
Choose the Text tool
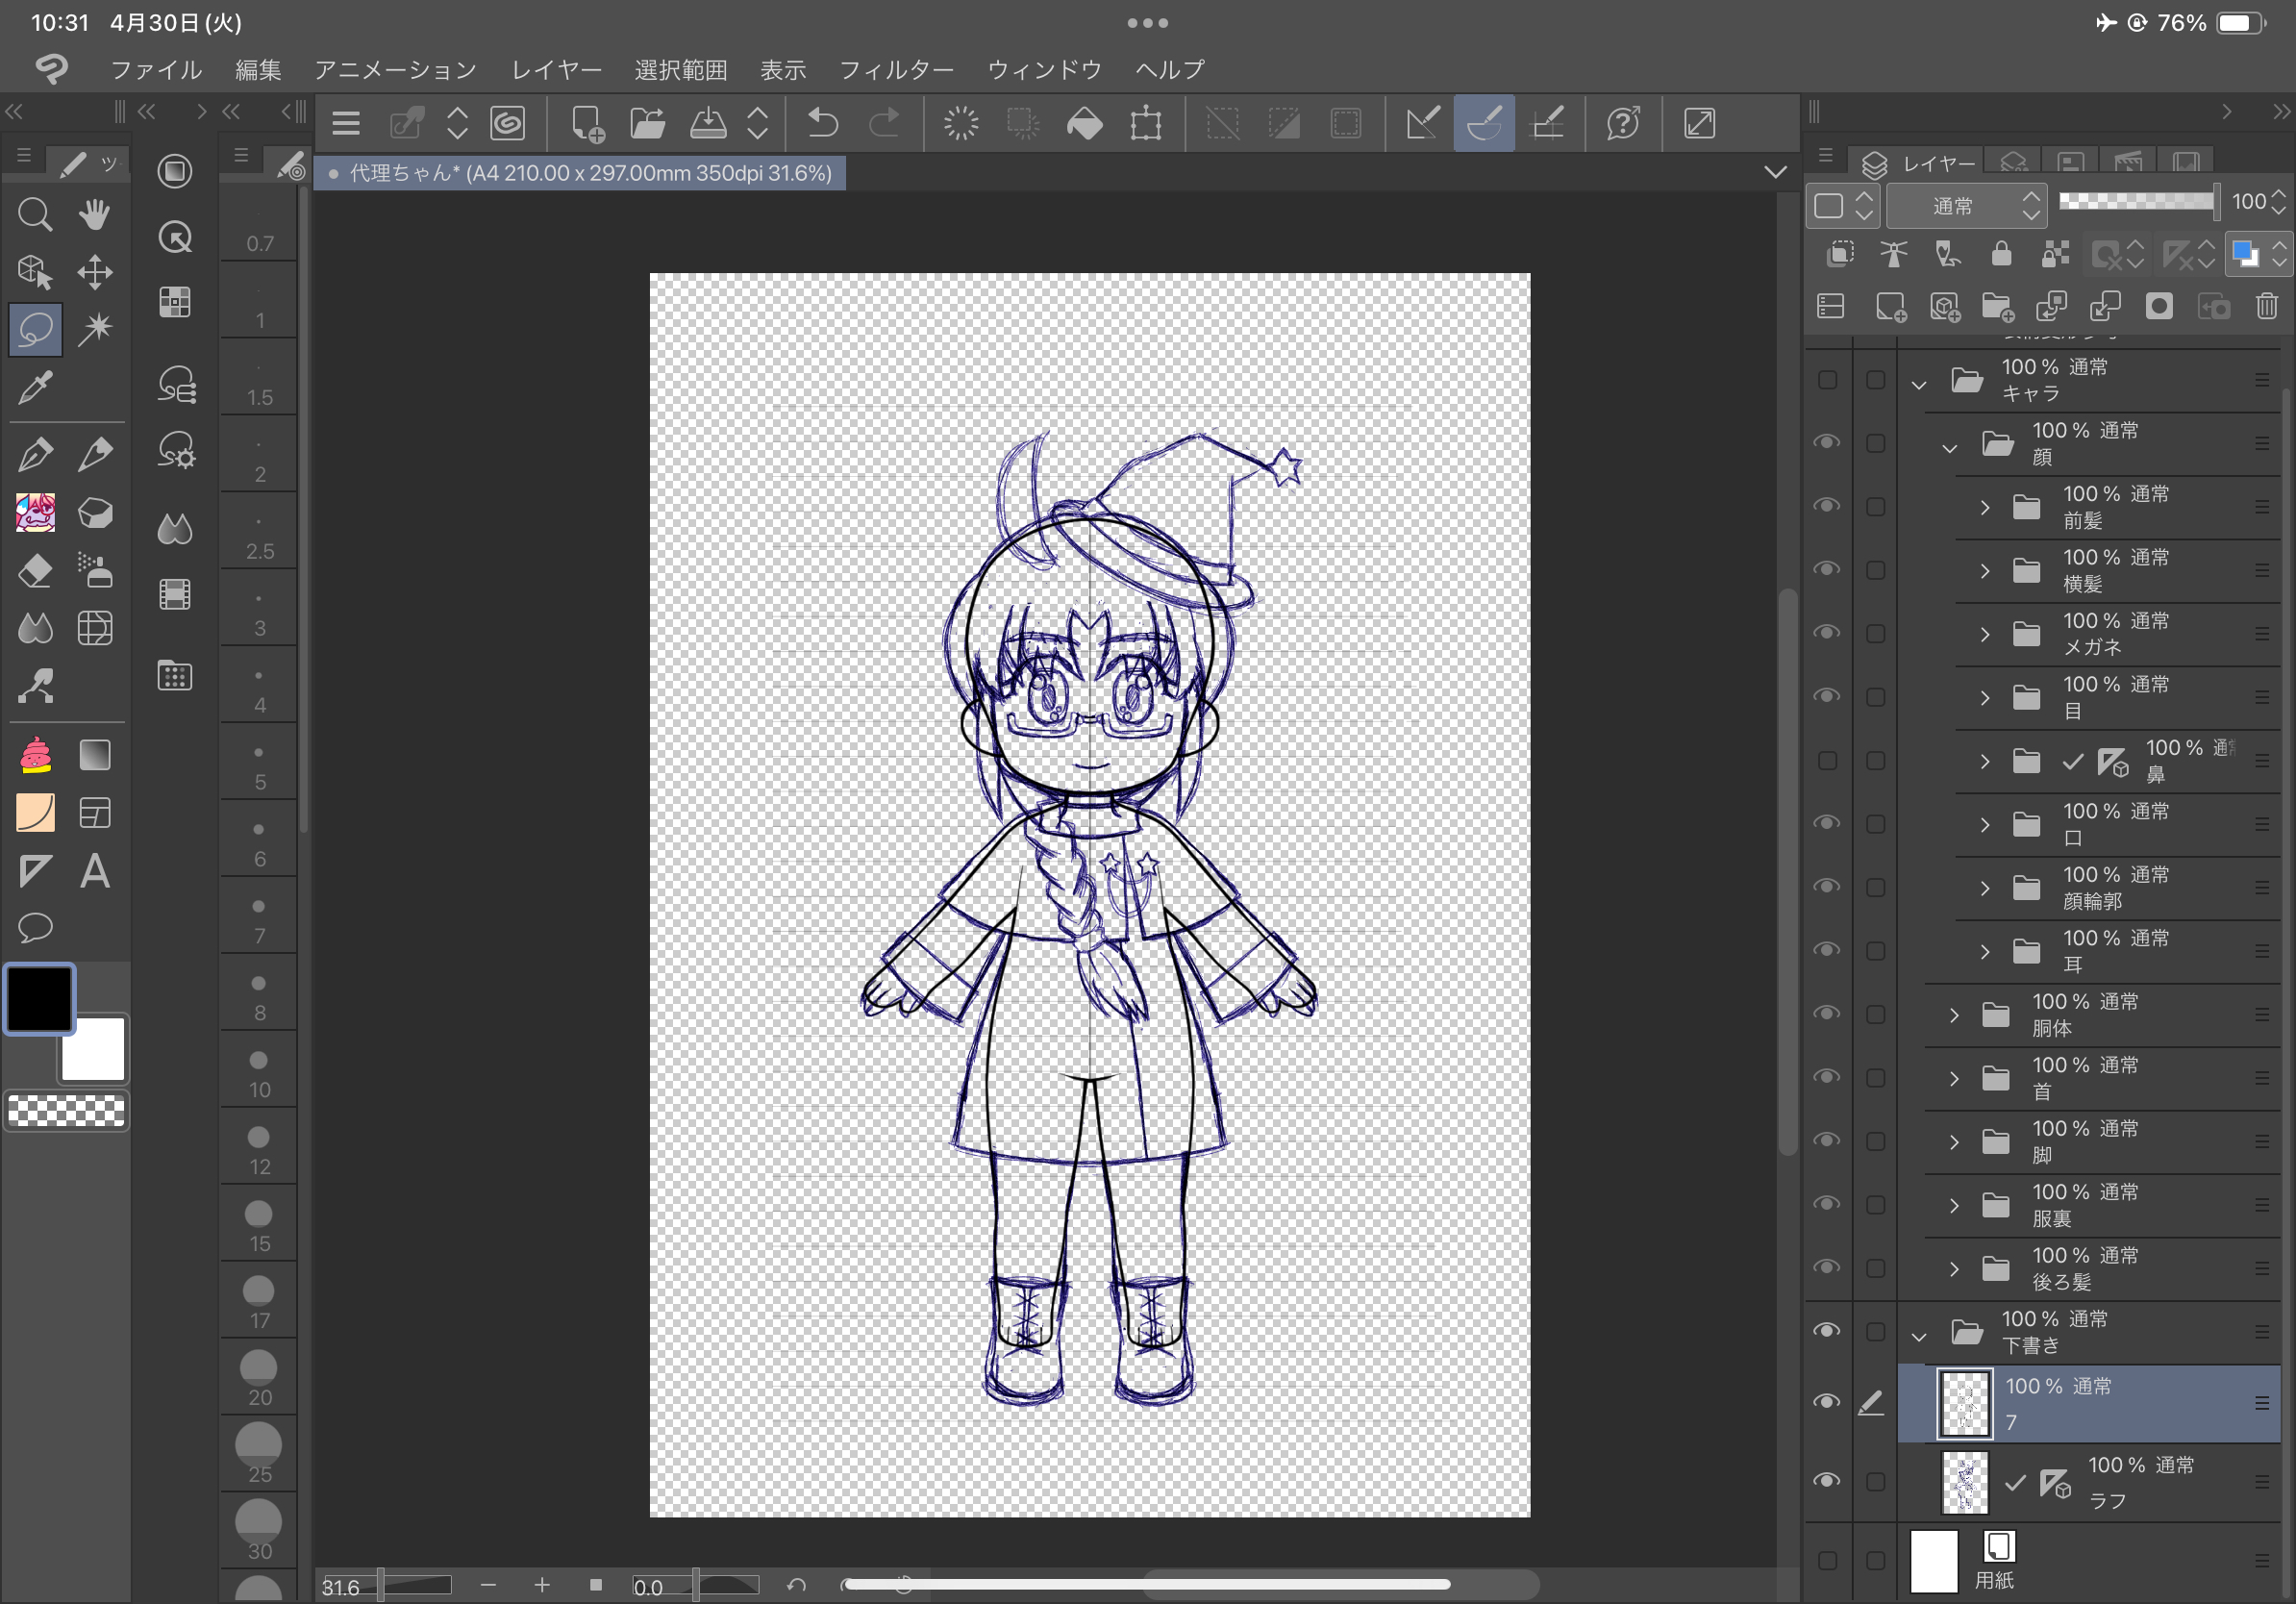click(95, 871)
